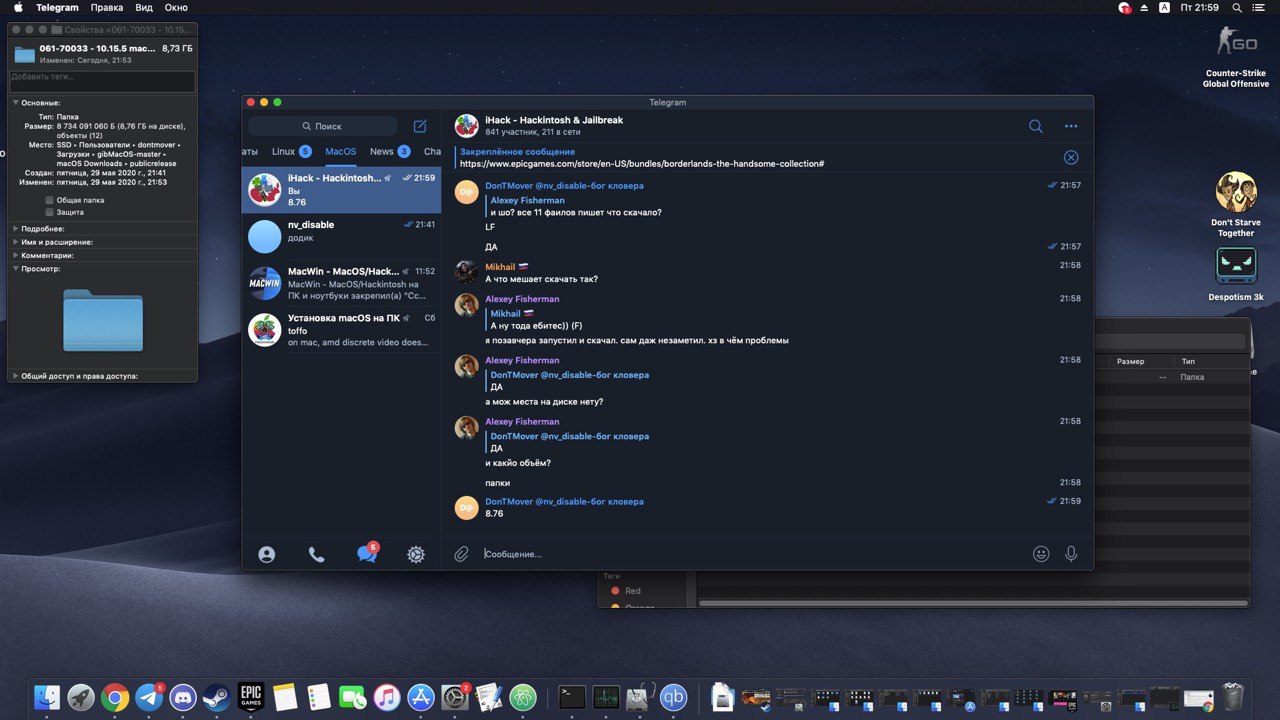
Task: Click the folder preview thumbnail in info window
Action: tap(103, 320)
